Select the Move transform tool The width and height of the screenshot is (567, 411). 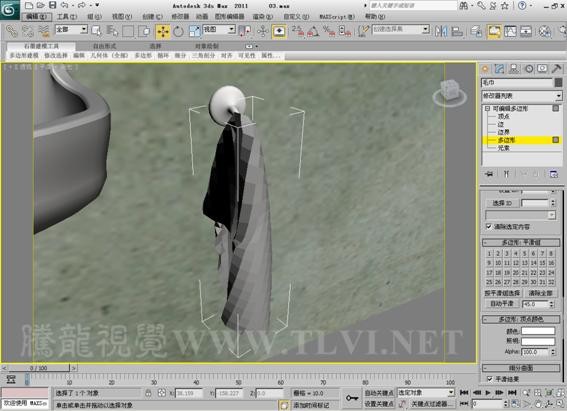pyautogui.click(x=163, y=31)
